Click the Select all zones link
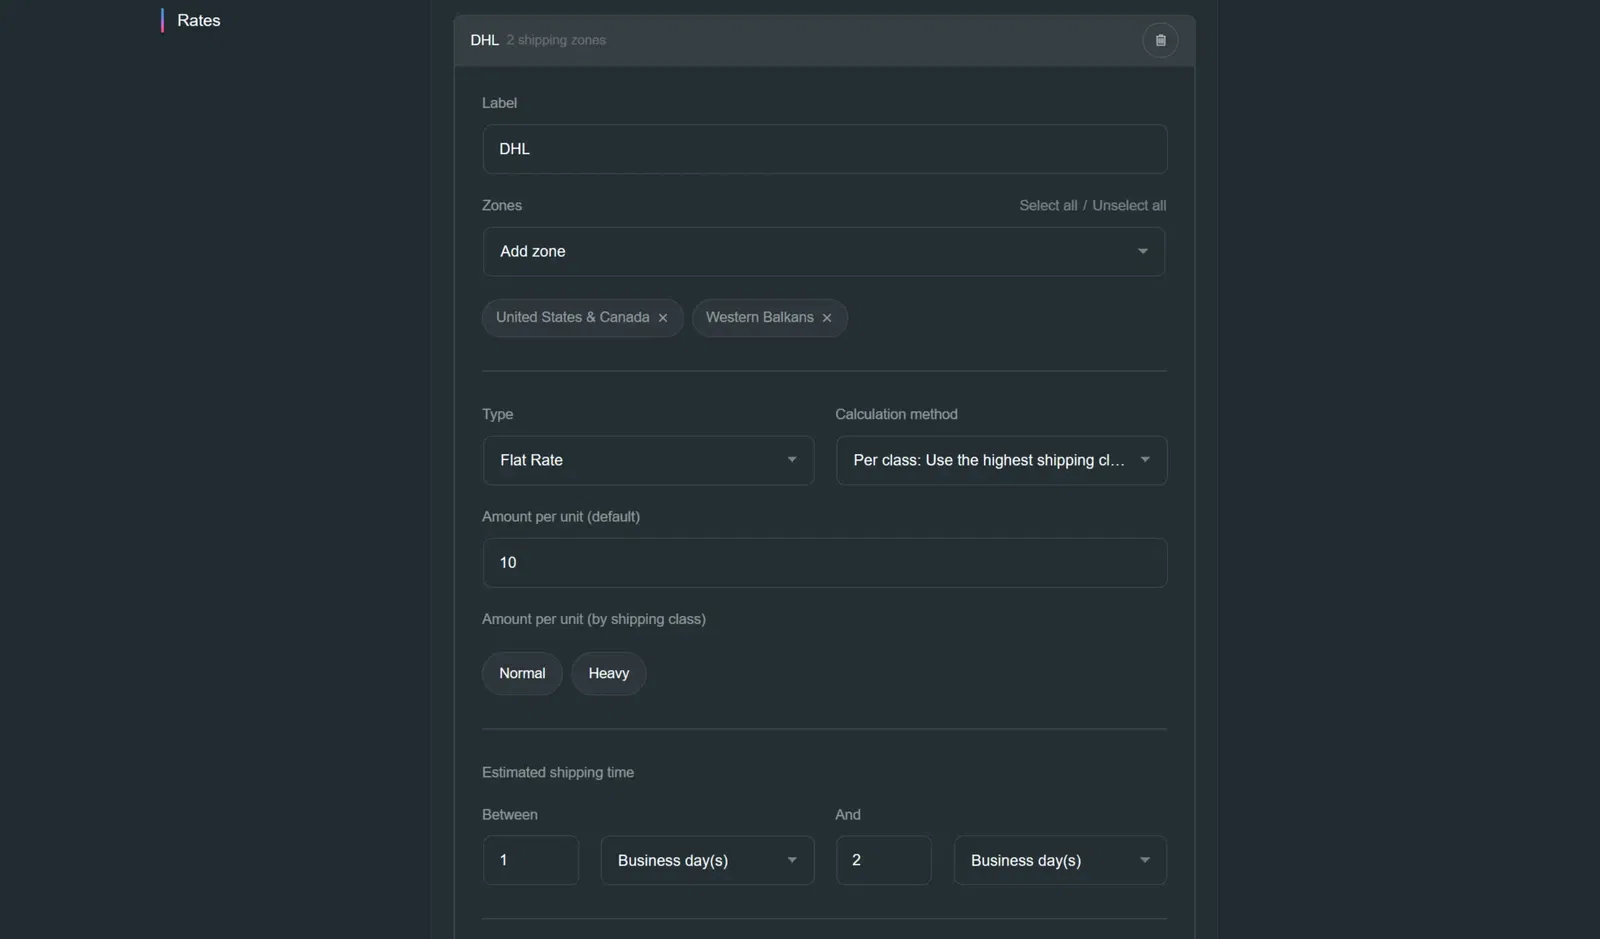Viewport: 1600px width, 939px height. (x=1047, y=205)
